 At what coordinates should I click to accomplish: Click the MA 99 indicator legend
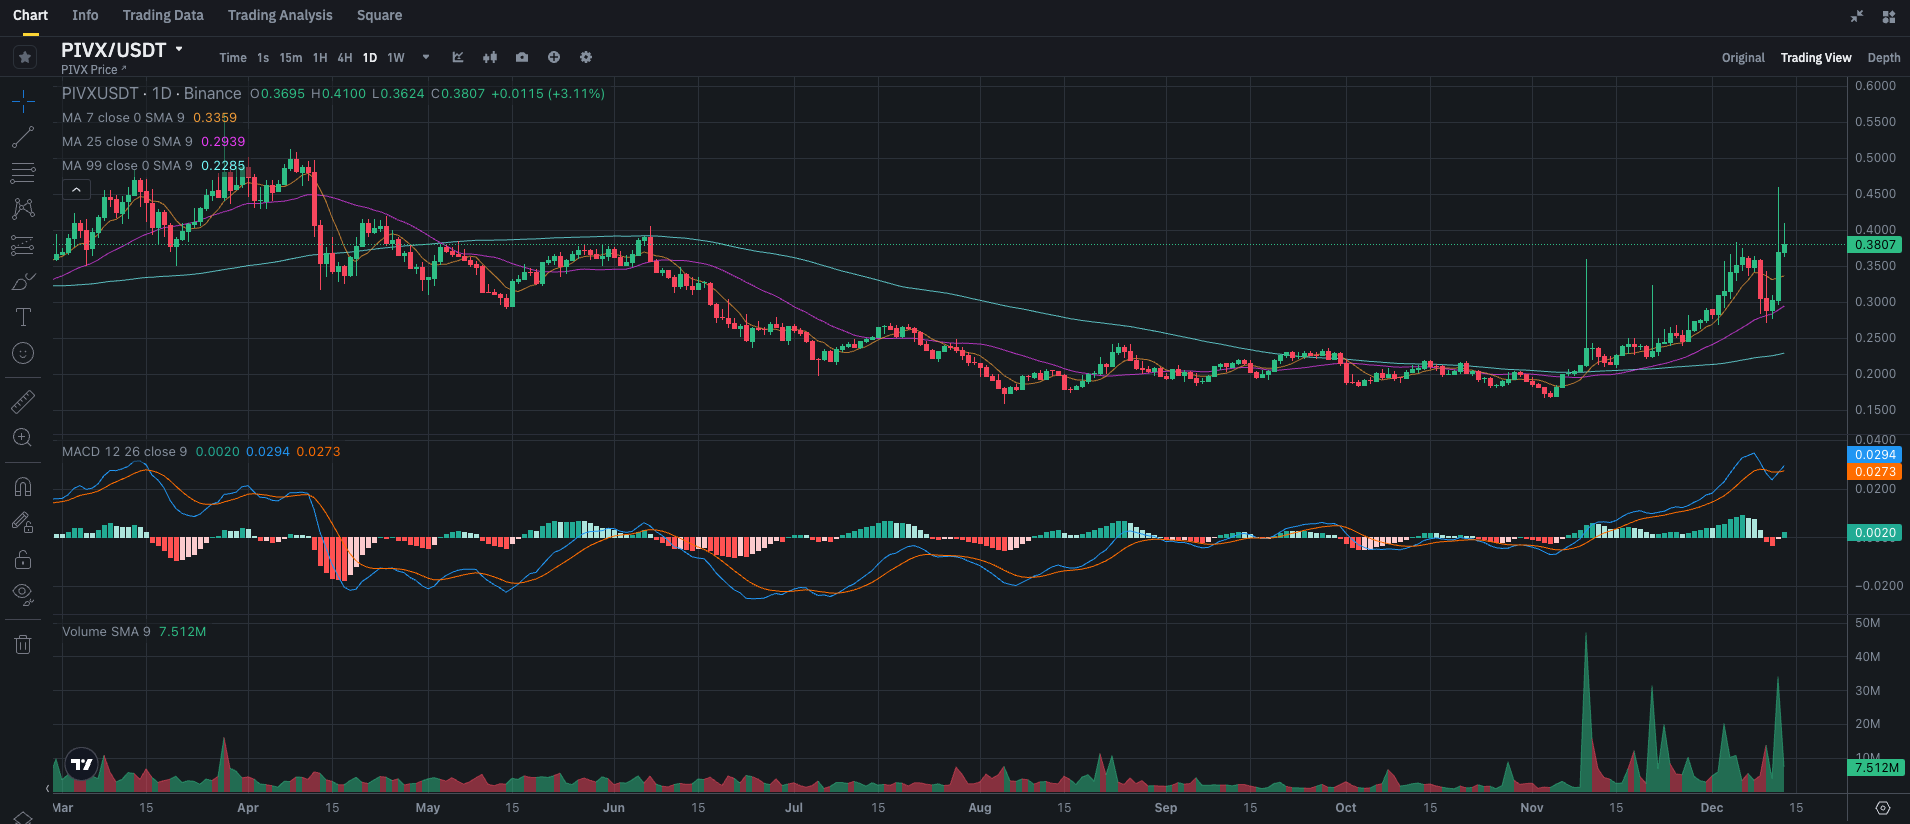coord(153,166)
